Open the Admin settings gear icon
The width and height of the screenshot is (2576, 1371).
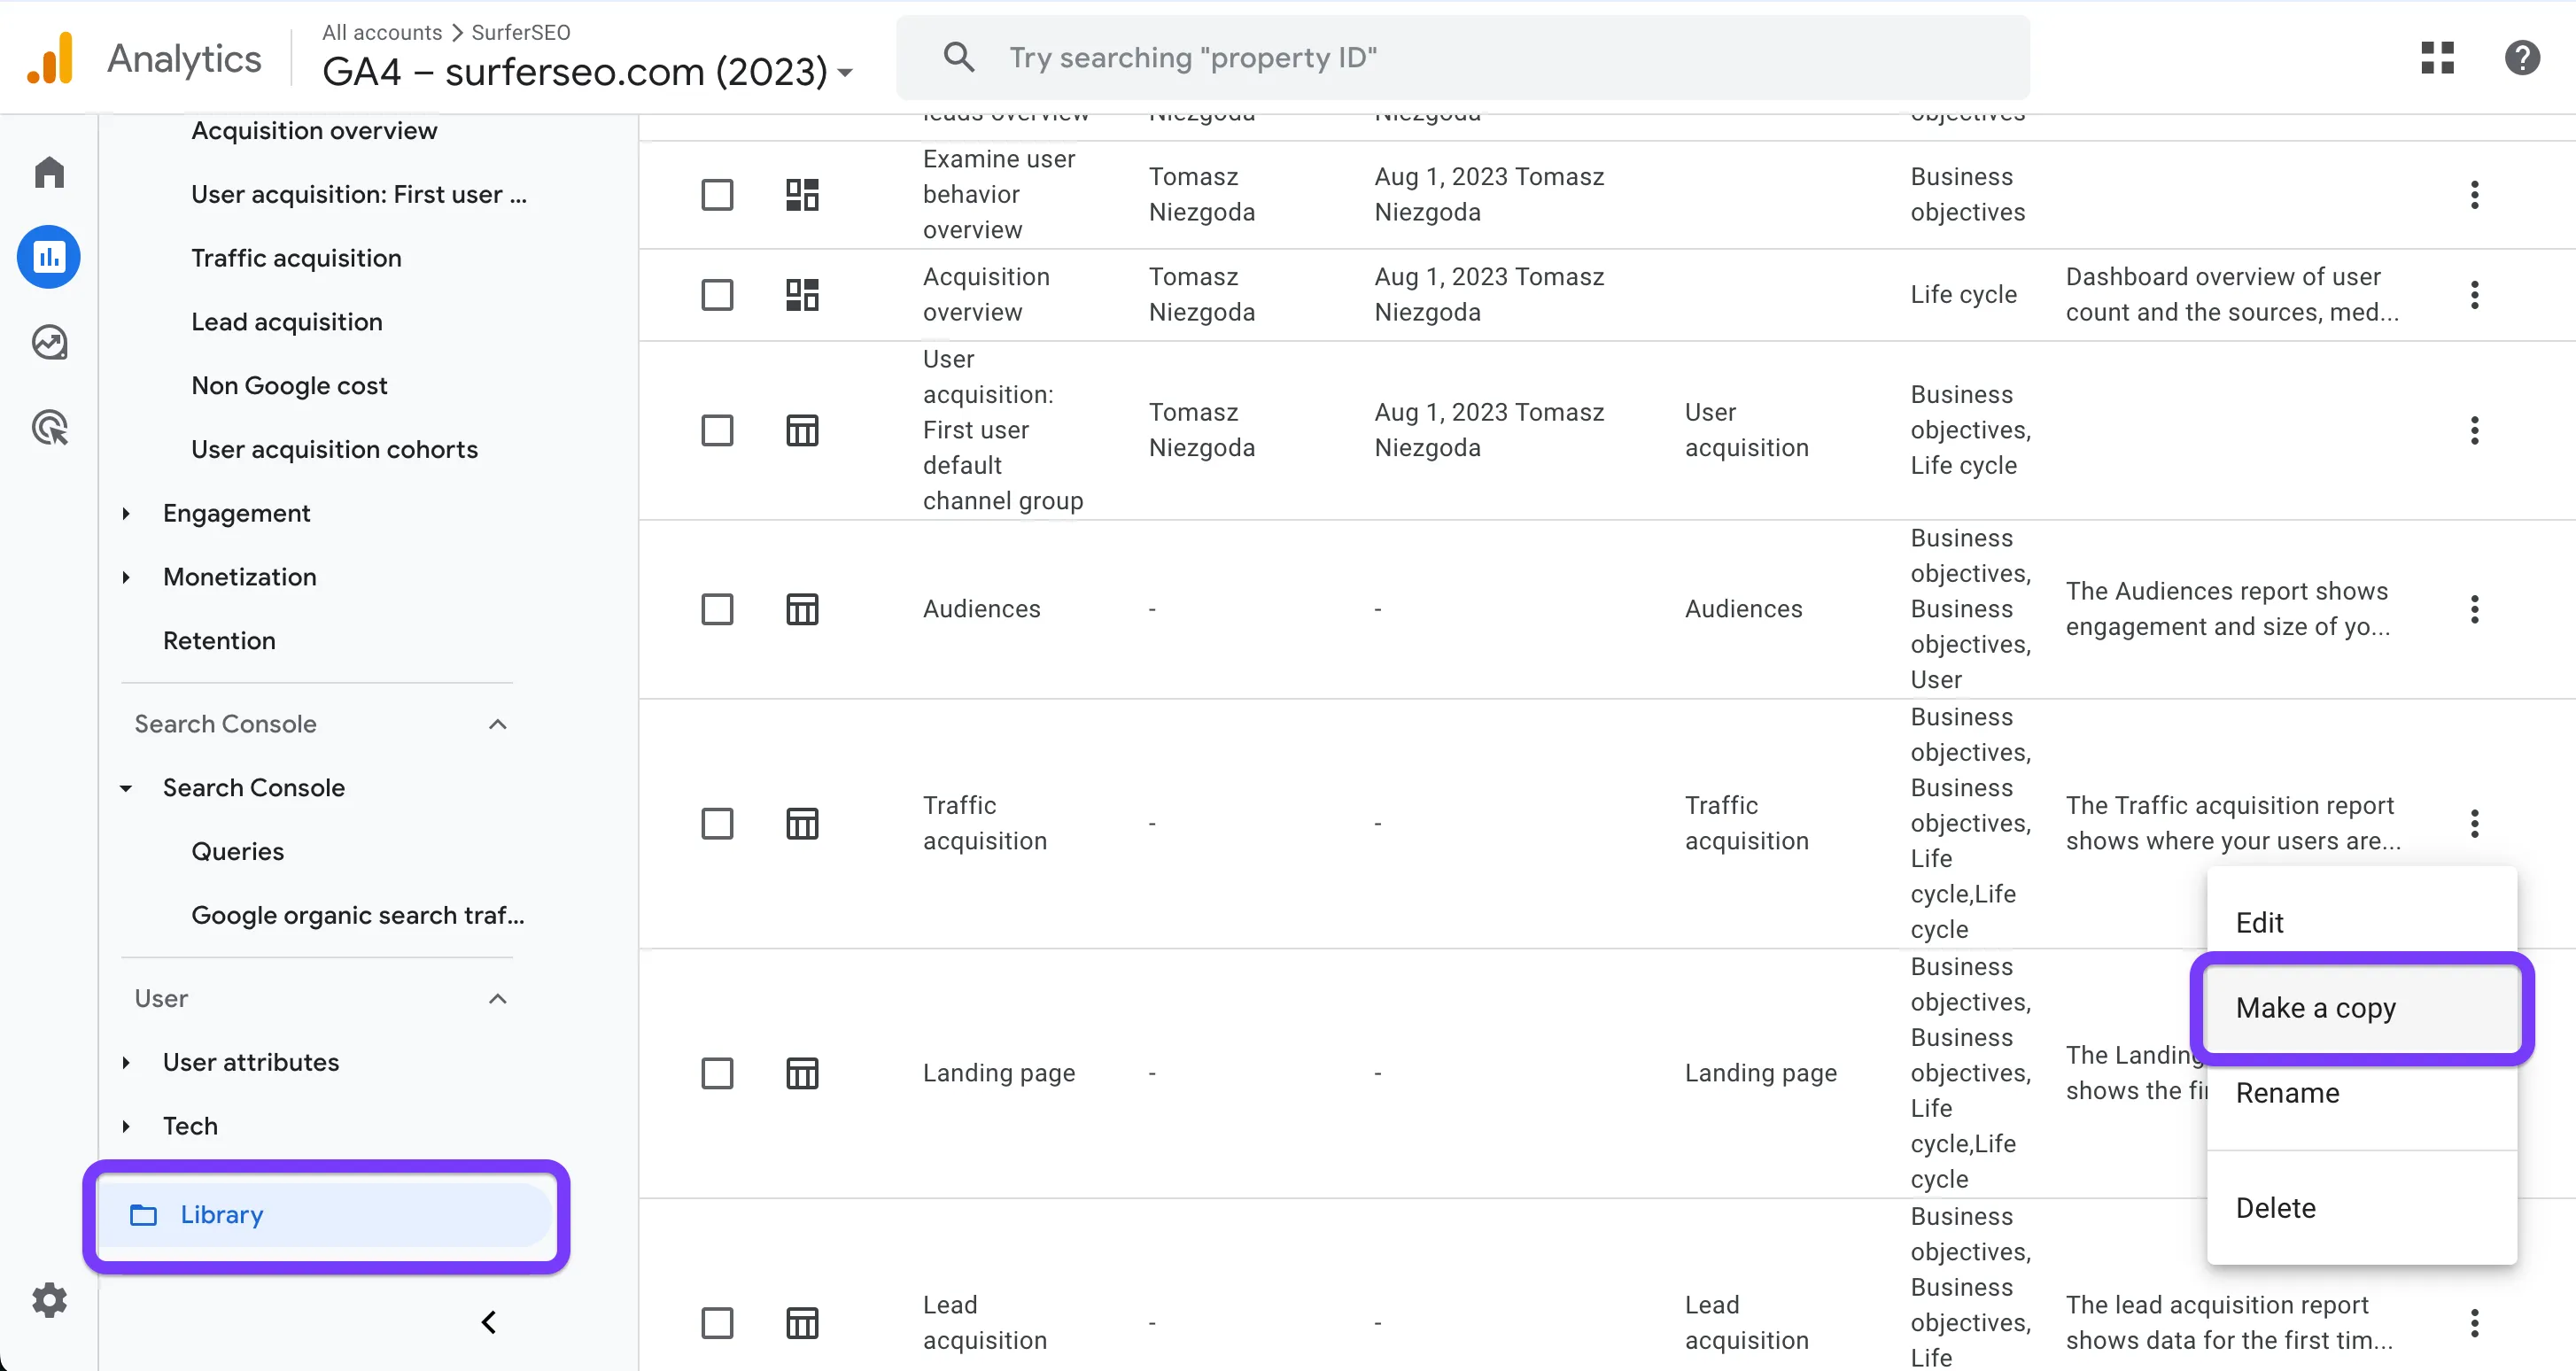point(49,1300)
